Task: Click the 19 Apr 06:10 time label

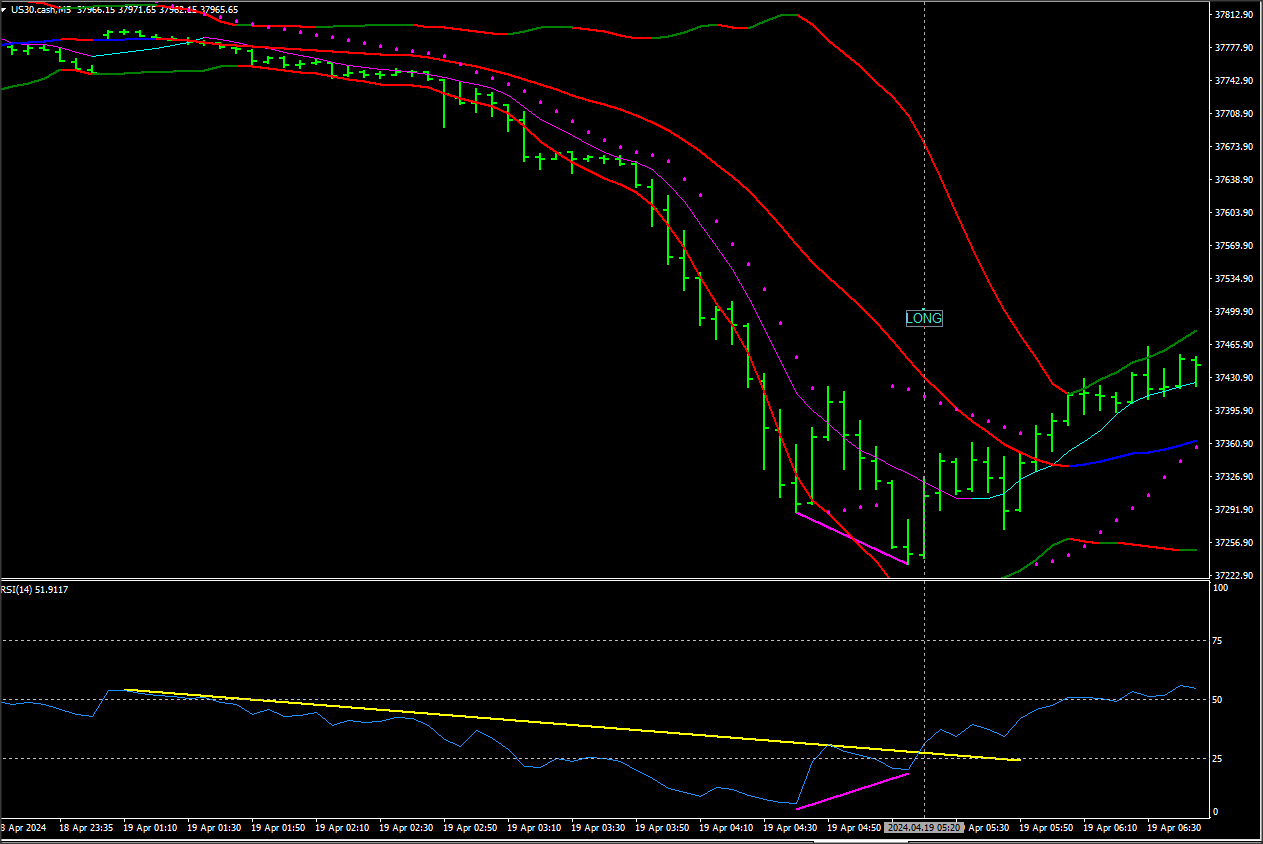Action: tap(1110, 828)
